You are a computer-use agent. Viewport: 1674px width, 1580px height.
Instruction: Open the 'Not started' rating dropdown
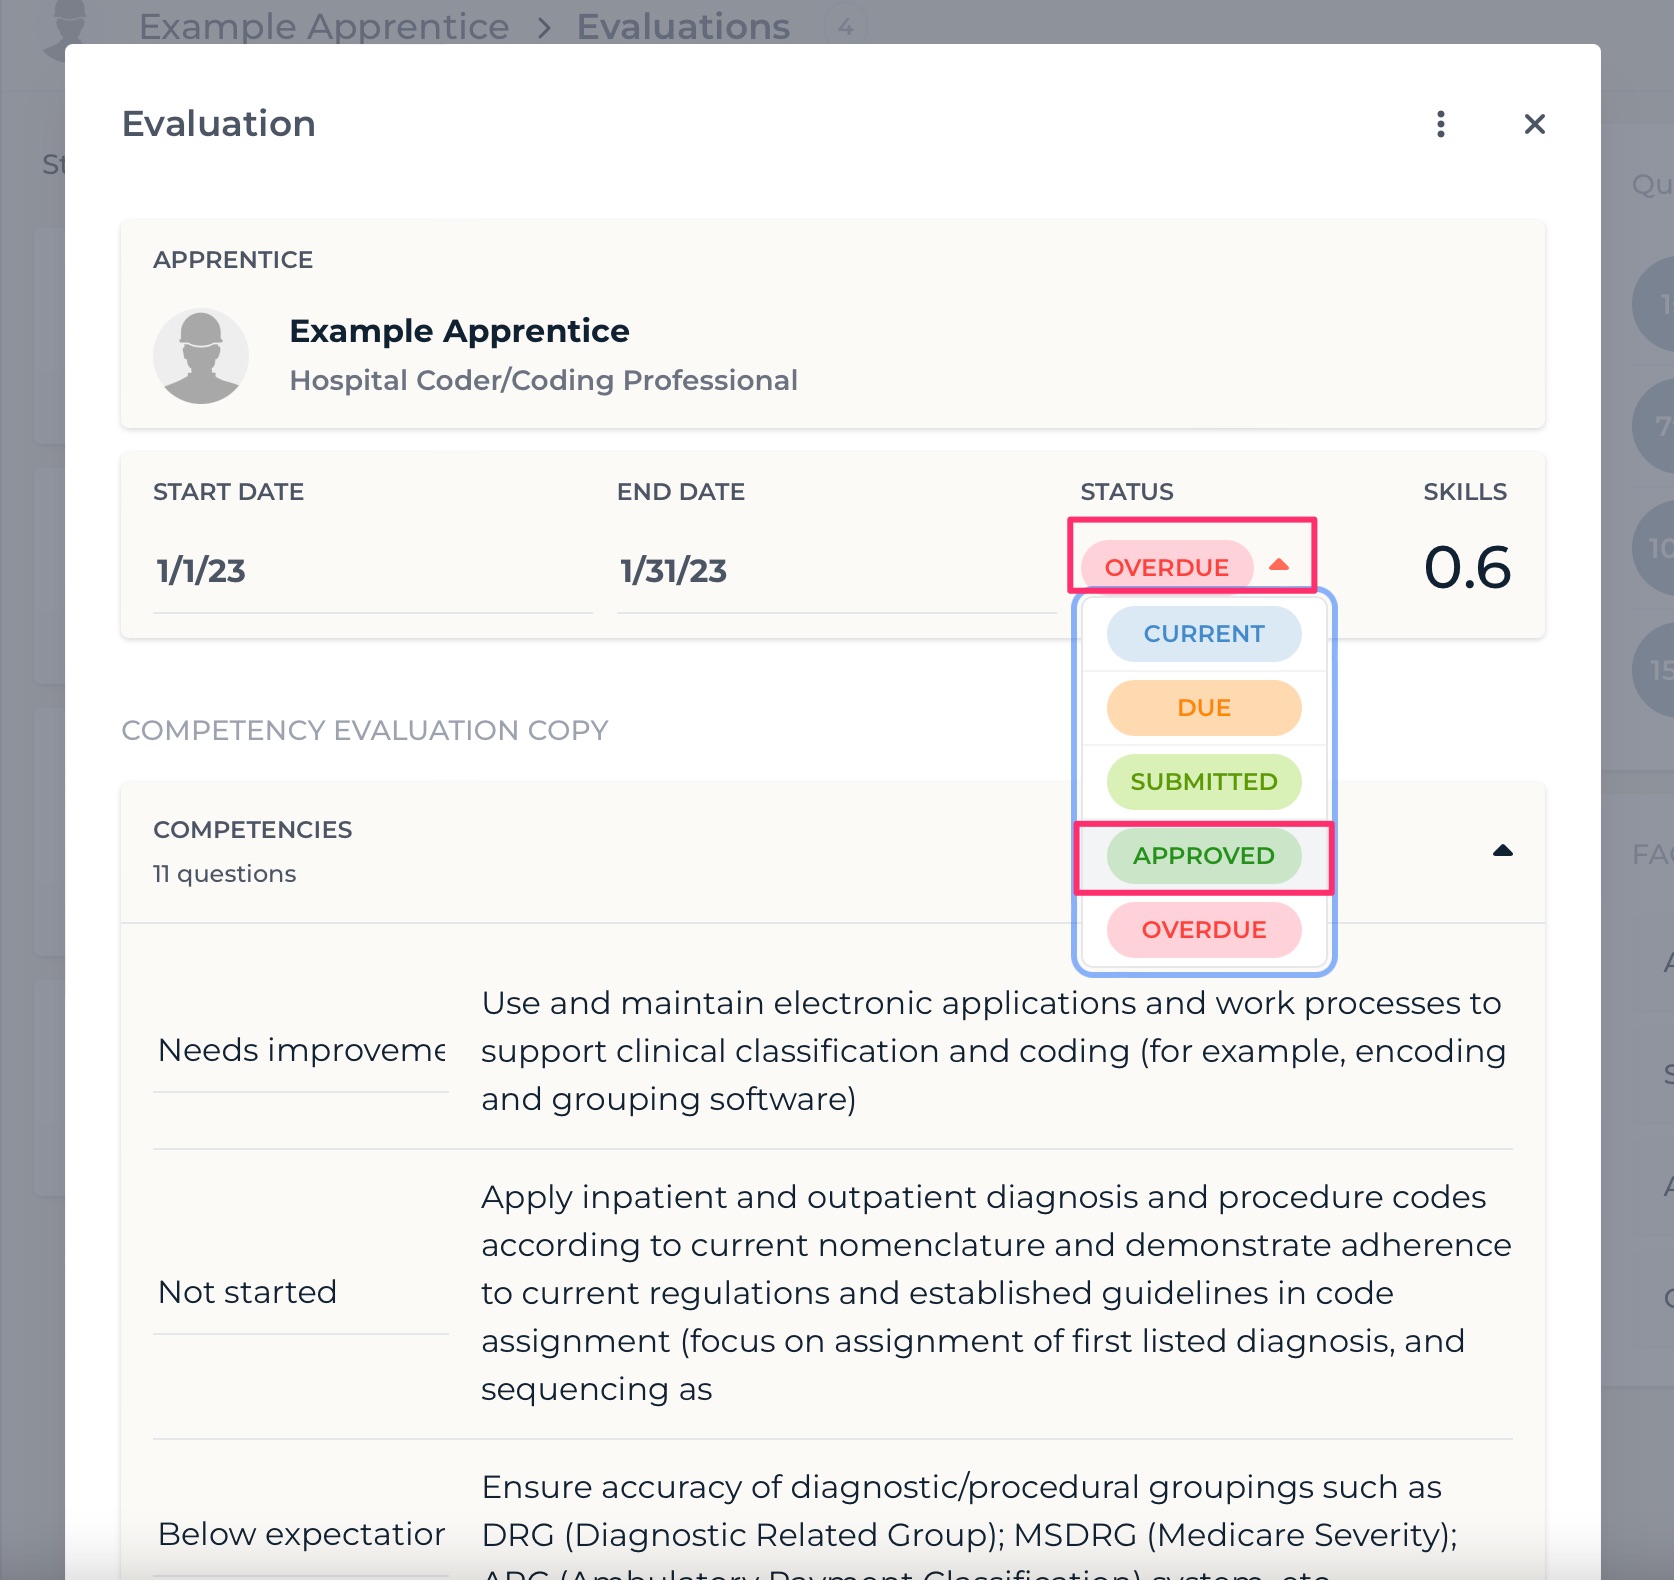coord(301,1292)
